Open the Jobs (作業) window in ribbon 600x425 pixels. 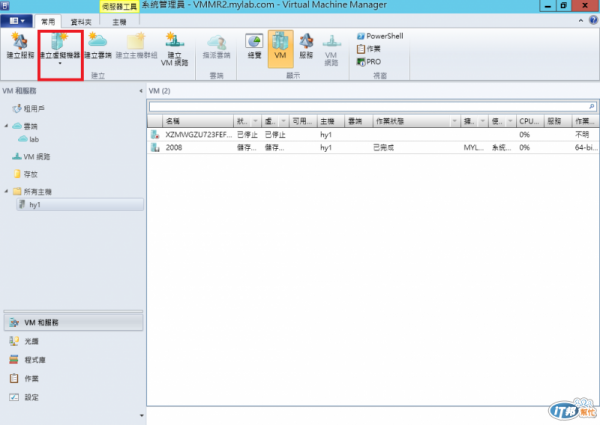coord(368,49)
